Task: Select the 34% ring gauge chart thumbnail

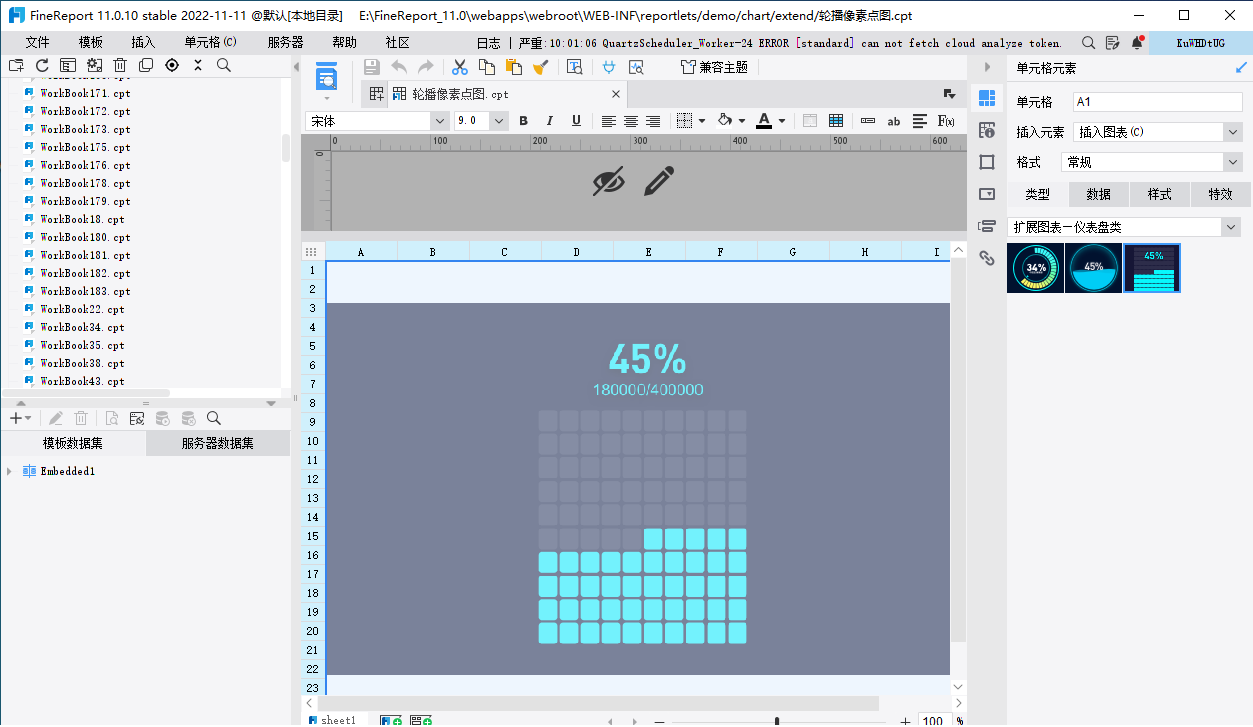Action: [x=1035, y=268]
